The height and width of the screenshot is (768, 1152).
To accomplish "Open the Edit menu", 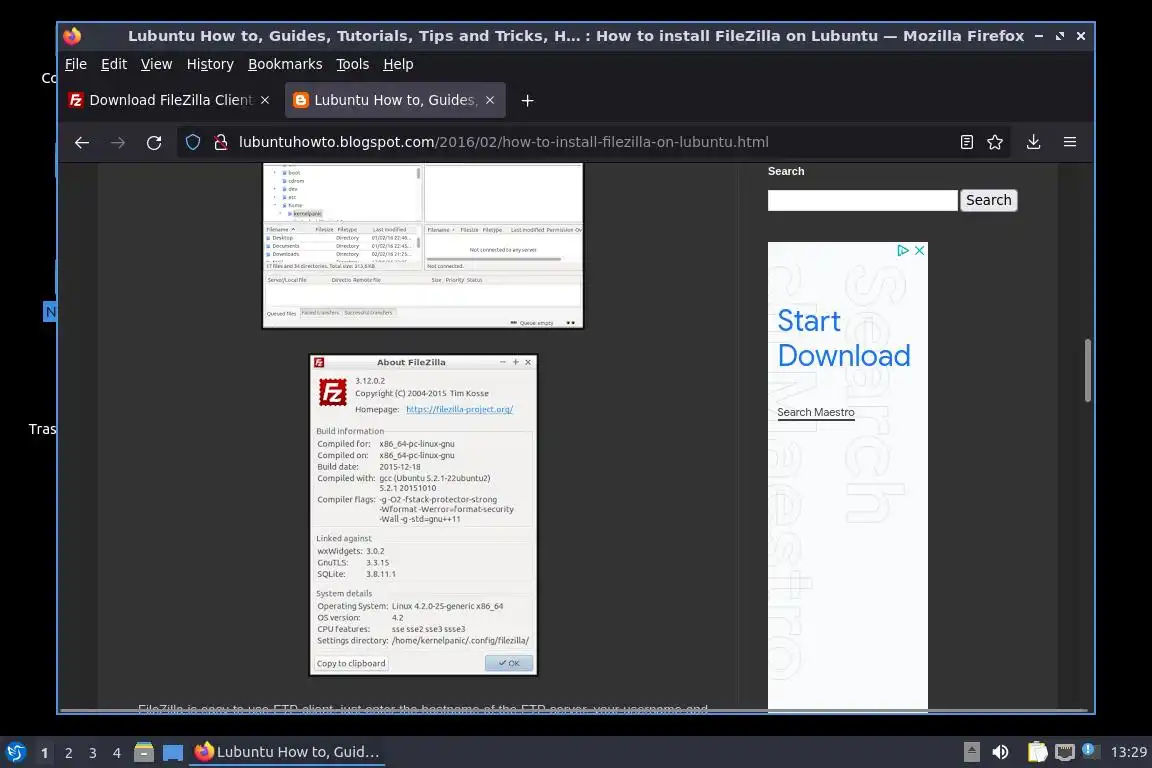I will [114, 64].
